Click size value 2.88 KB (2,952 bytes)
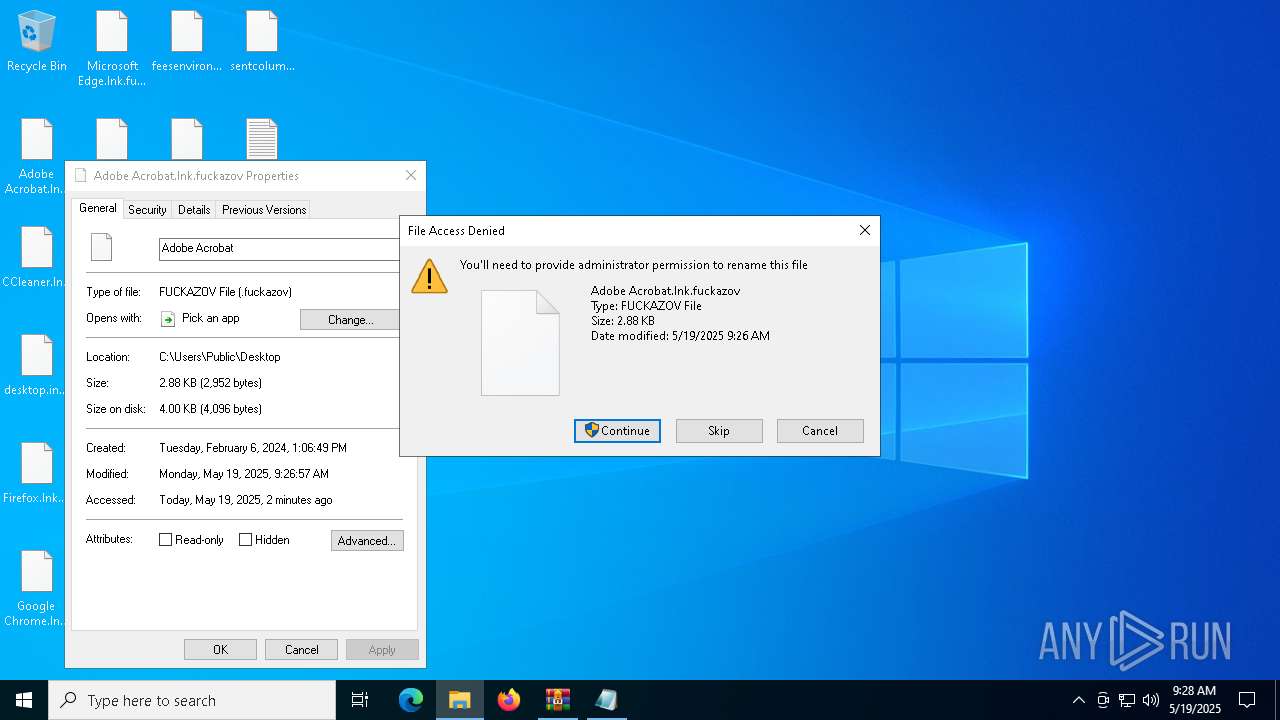The width and height of the screenshot is (1280, 720). [x=210, y=383]
